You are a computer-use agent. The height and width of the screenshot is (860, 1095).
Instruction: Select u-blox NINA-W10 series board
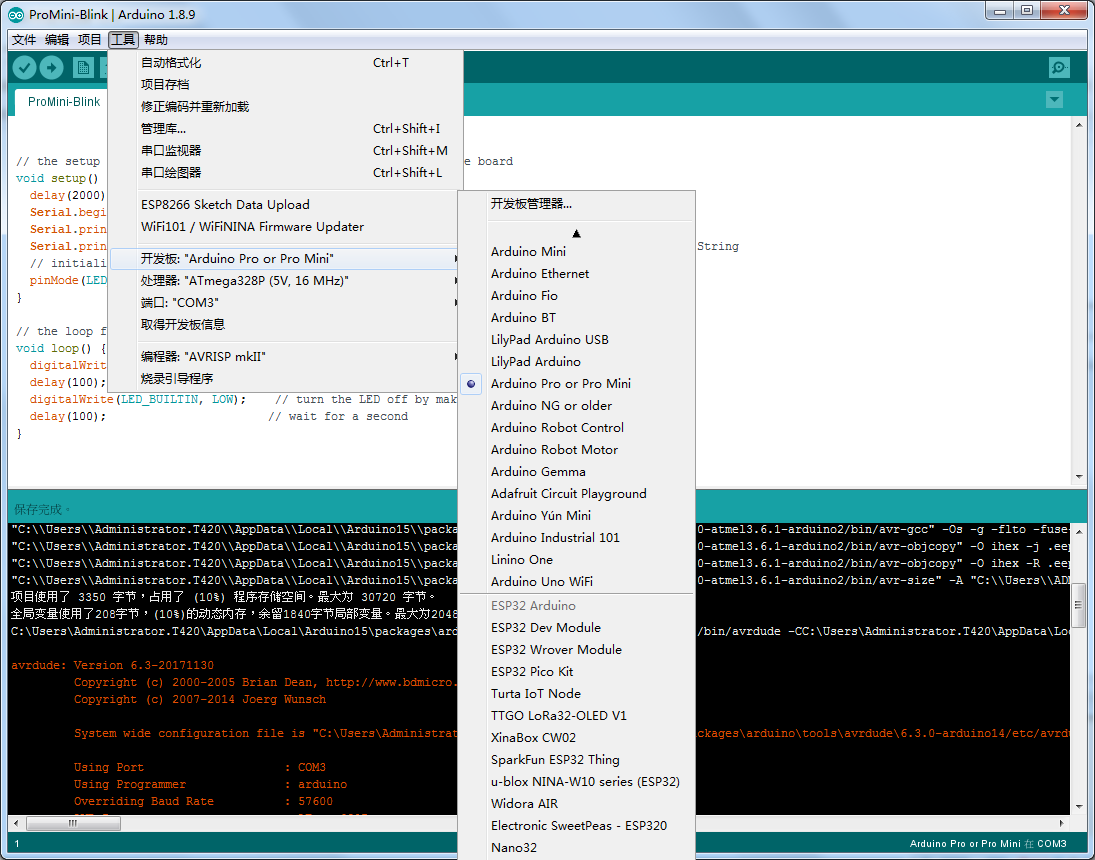577,782
